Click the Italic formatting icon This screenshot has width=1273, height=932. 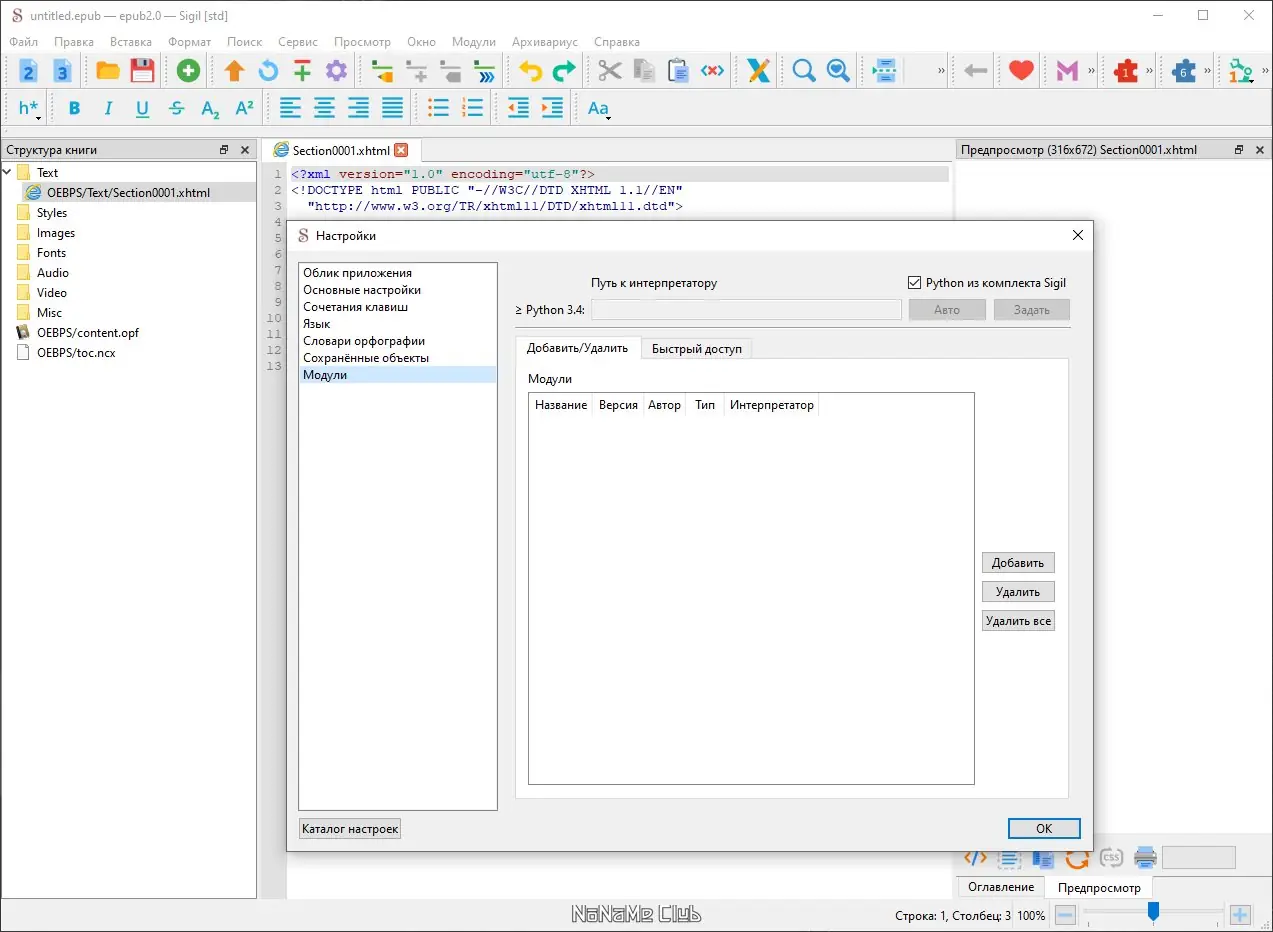(108, 109)
